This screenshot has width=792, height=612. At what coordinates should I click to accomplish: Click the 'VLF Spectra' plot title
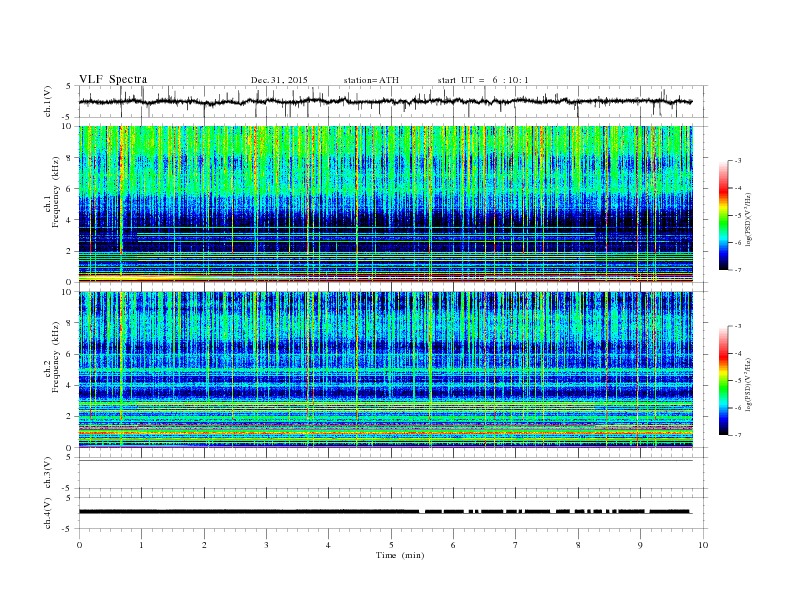(113, 79)
